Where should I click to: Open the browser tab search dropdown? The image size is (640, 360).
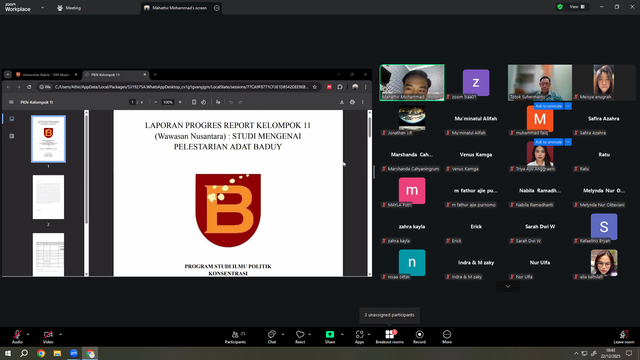click(8, 75)
